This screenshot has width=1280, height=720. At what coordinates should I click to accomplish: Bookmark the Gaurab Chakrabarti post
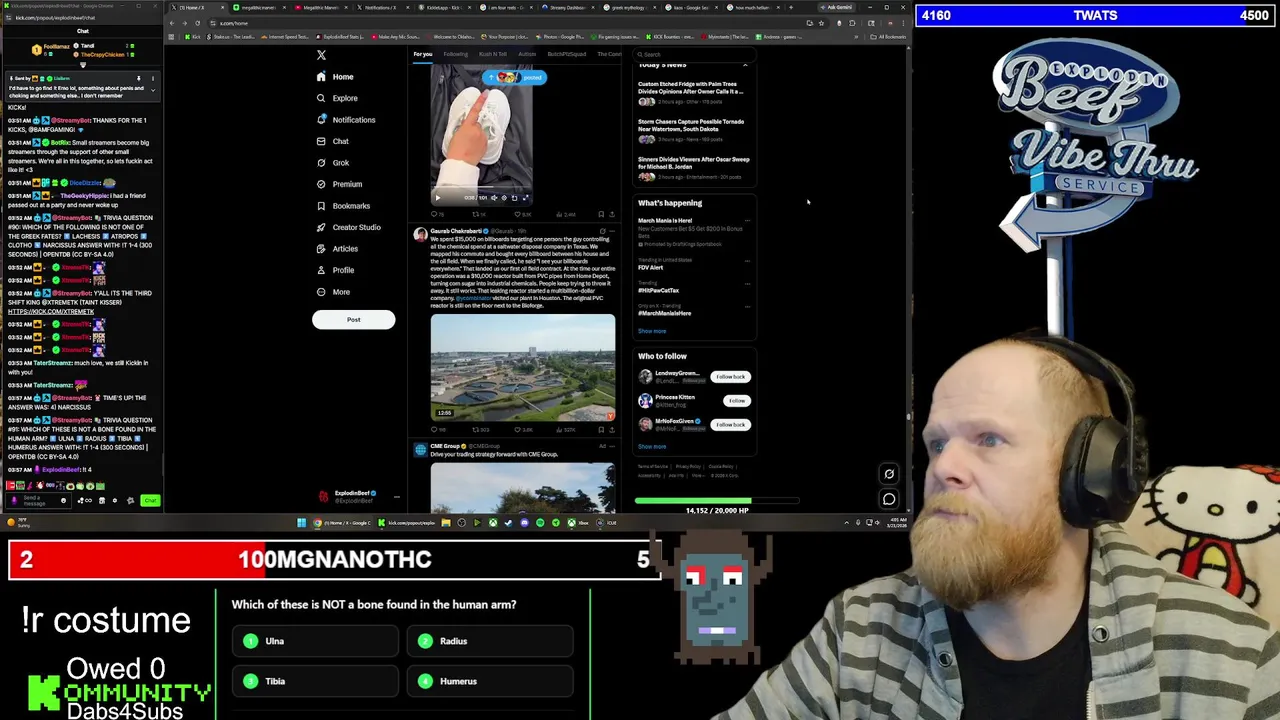coord(601,430)
